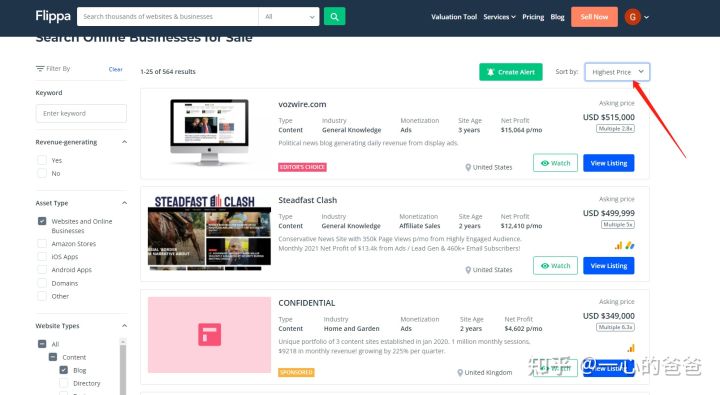The image size is (720, 395).
Task: Check the Revenue-generating Yes checkbox
Action: click(42, 160)
